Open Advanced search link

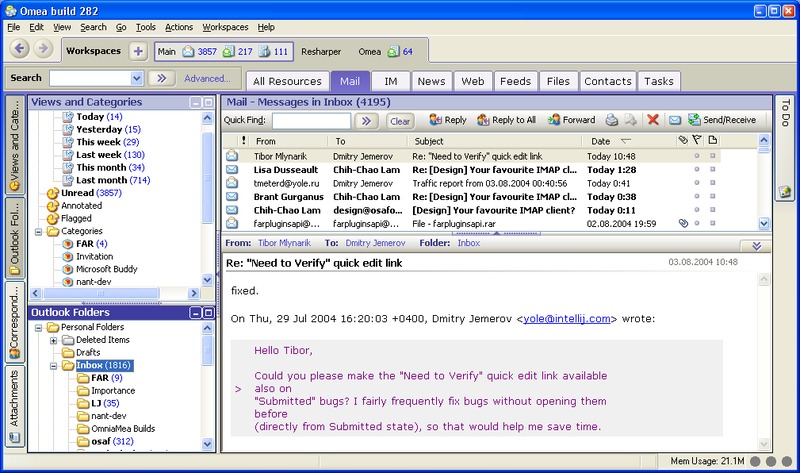click(x=207, y=78)
